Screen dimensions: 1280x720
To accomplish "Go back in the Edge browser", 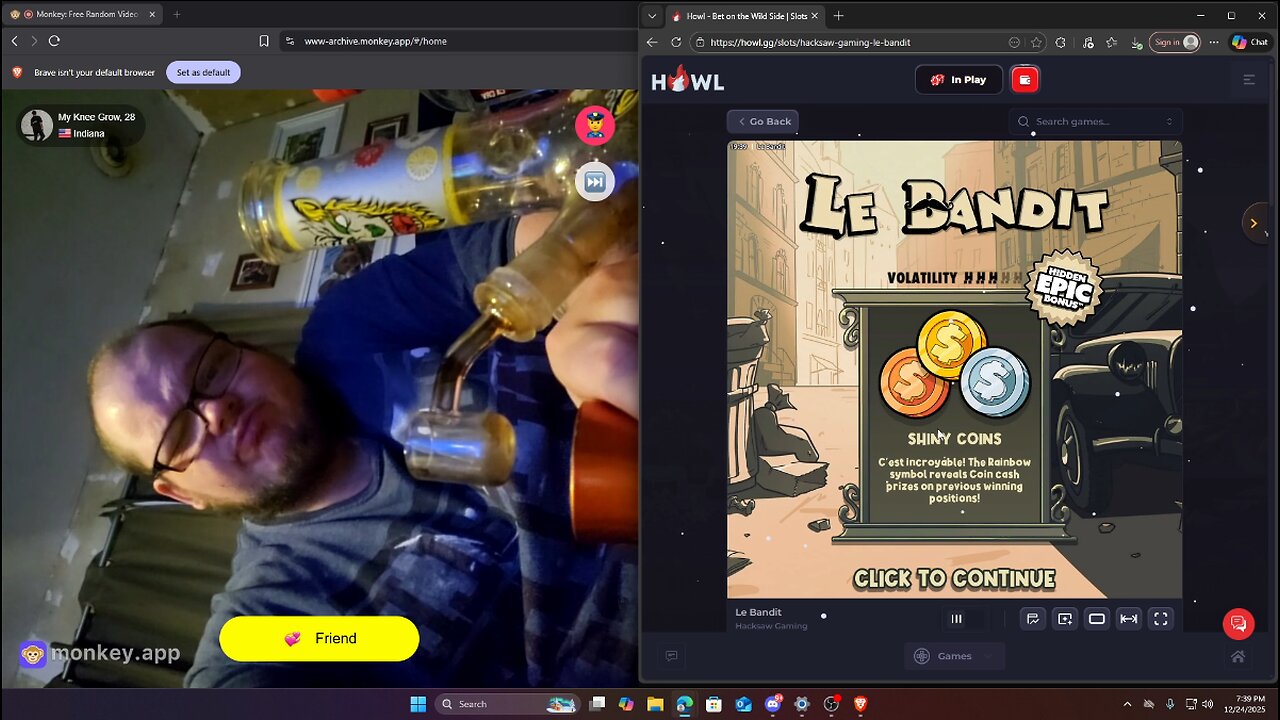I will click(x=652, y=42).
